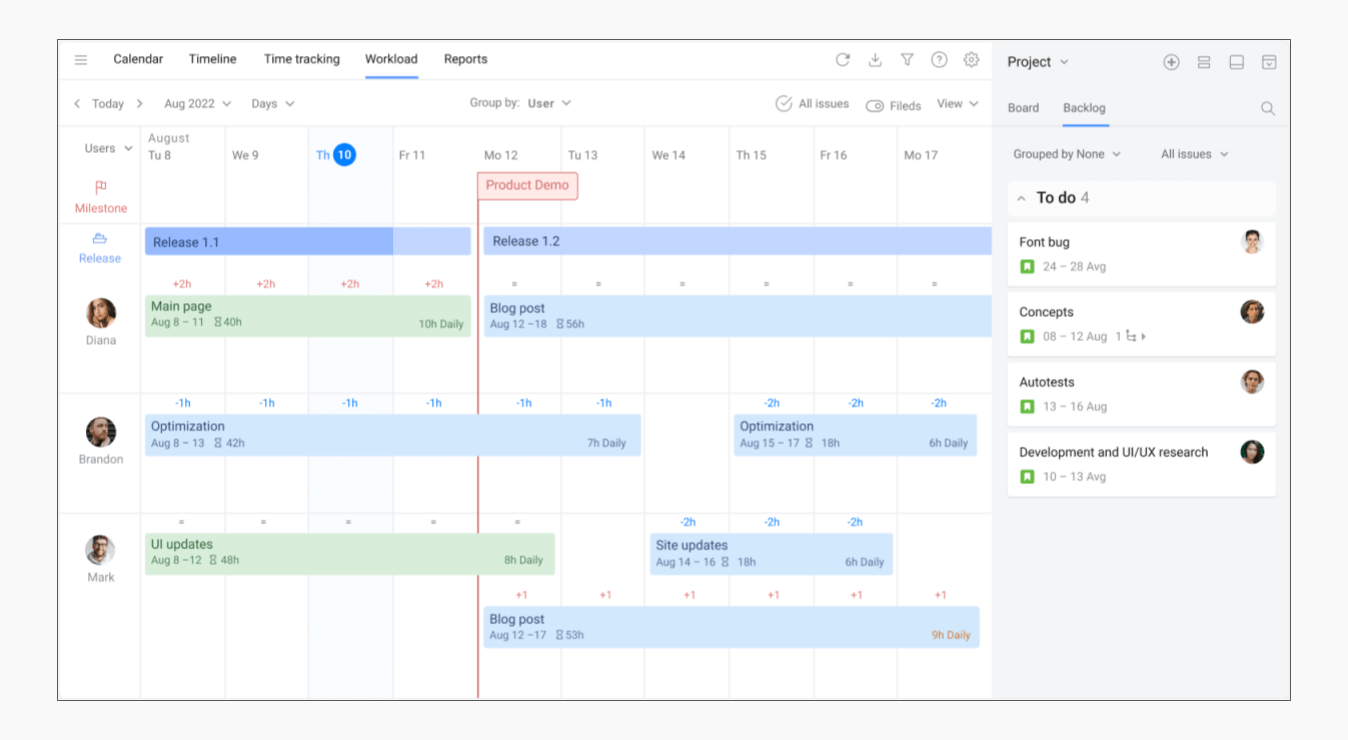
Task: Click the download export icon
Action: pos(875,60)
